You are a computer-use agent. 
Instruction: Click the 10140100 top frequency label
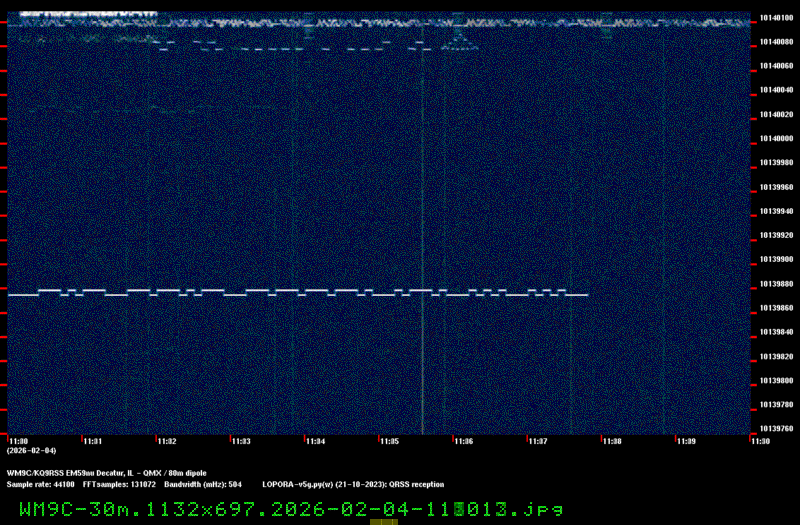click(x=775, y=18)
